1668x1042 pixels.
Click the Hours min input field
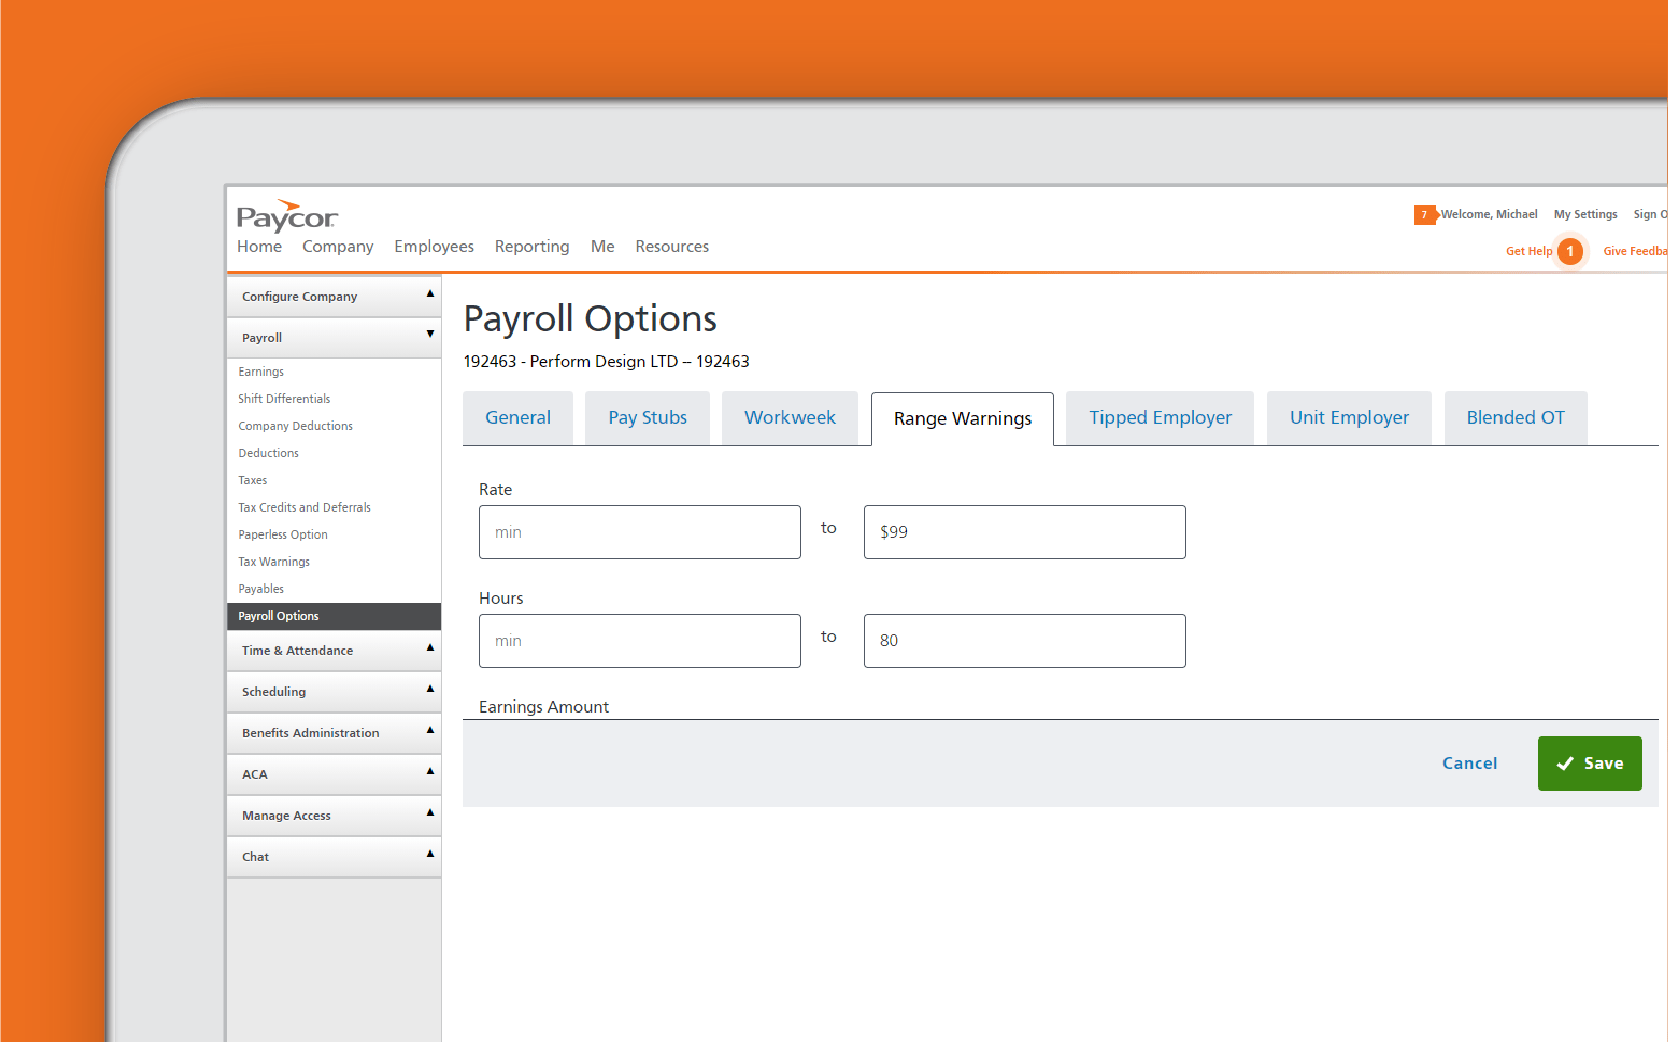pyautogui.click(x=640, y=641)
